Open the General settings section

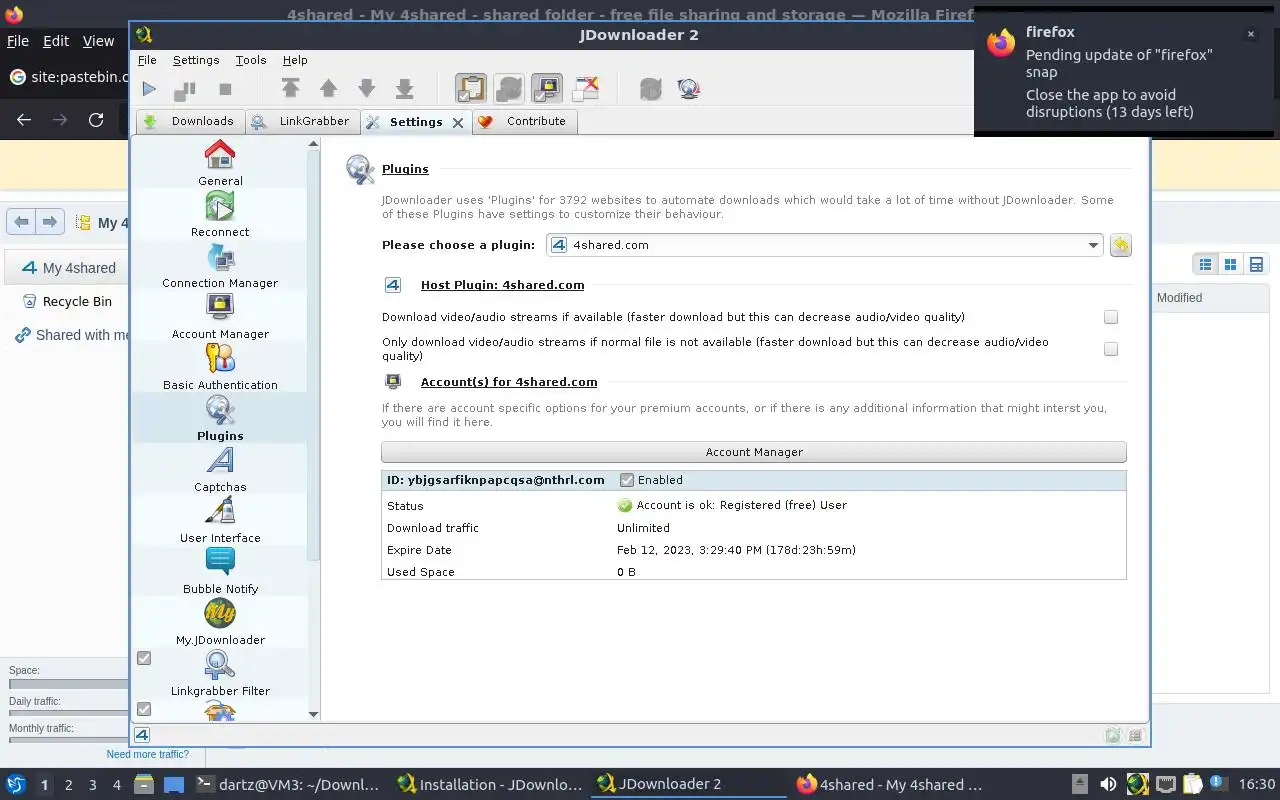click(220, 163)
